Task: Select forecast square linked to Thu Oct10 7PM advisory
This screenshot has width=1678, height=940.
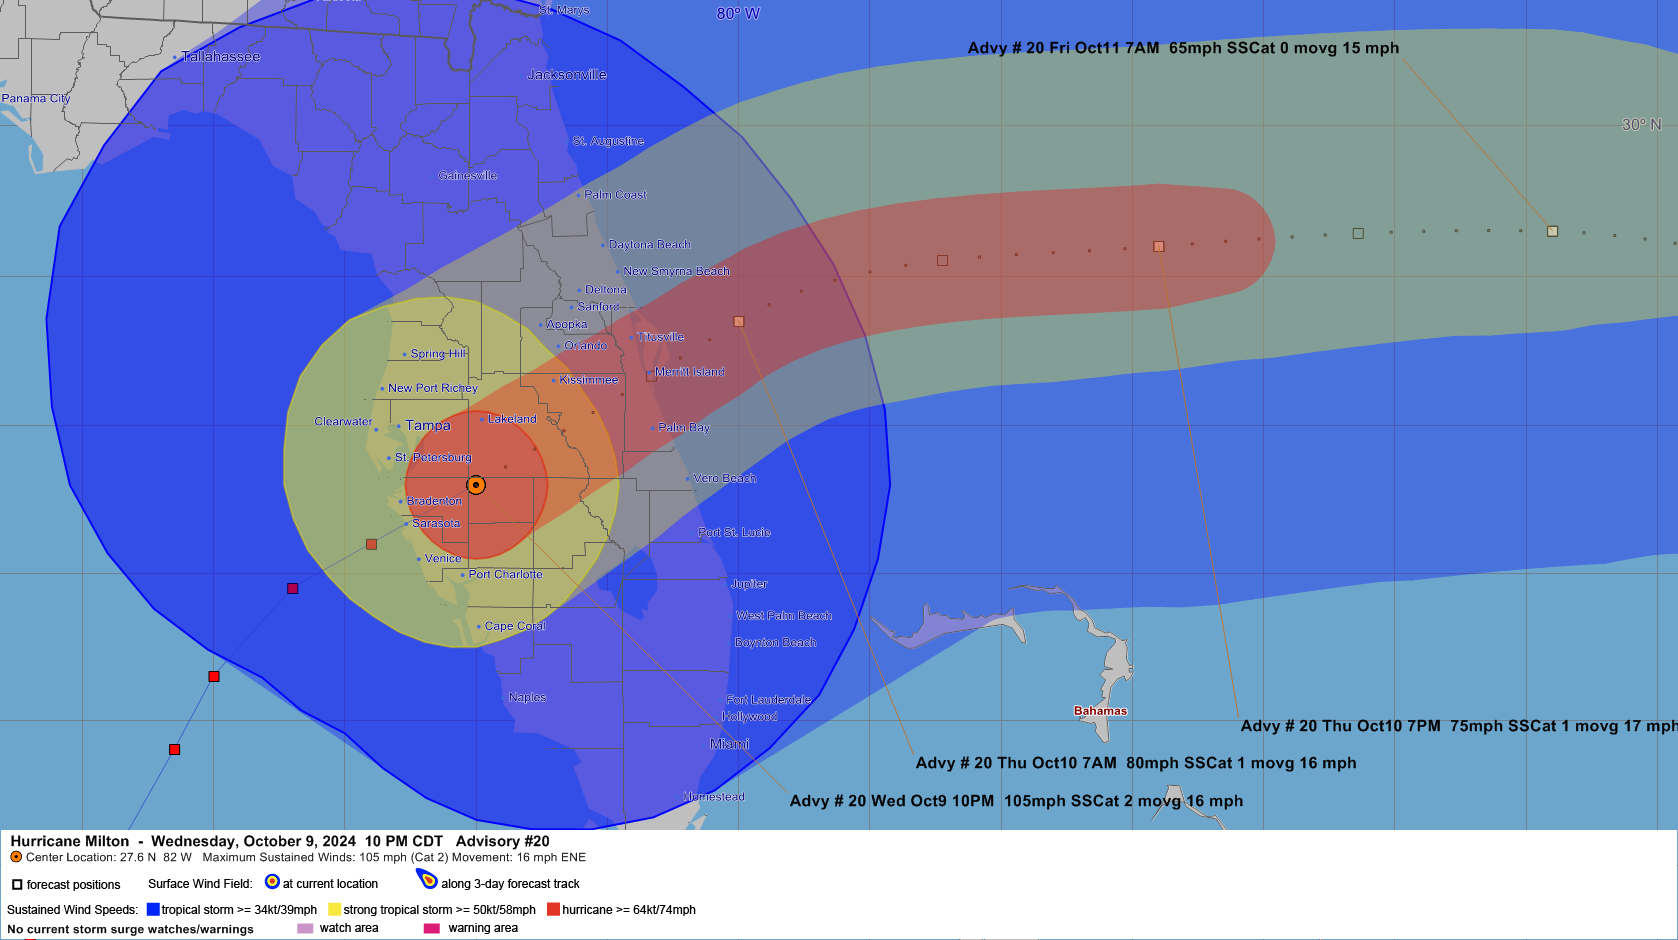Action: [1159, 246]
